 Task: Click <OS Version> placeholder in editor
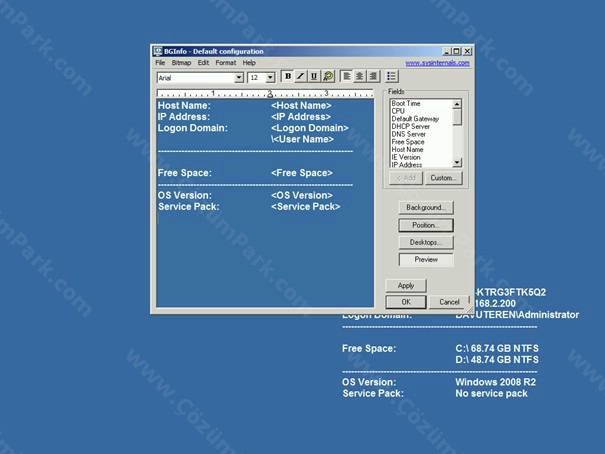302,195
